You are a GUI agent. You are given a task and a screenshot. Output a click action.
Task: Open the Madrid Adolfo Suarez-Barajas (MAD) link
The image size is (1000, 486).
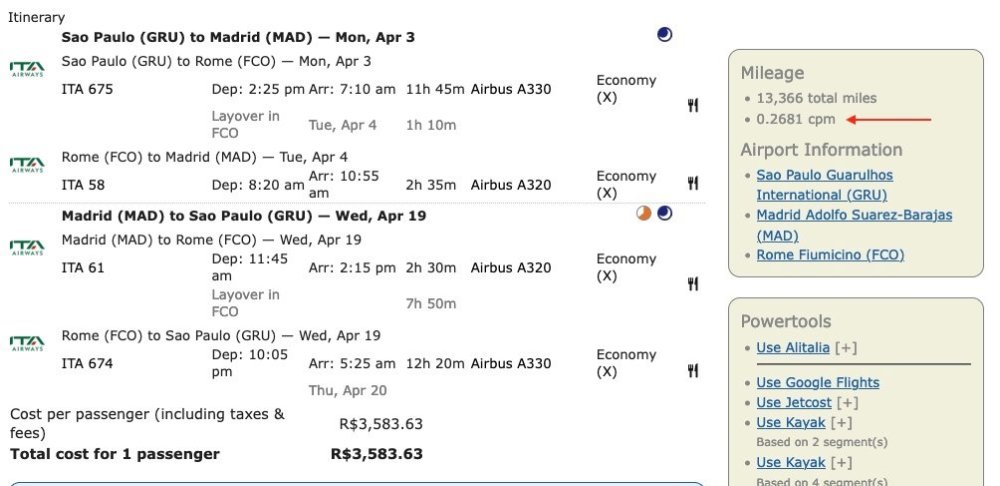(853, 225)
